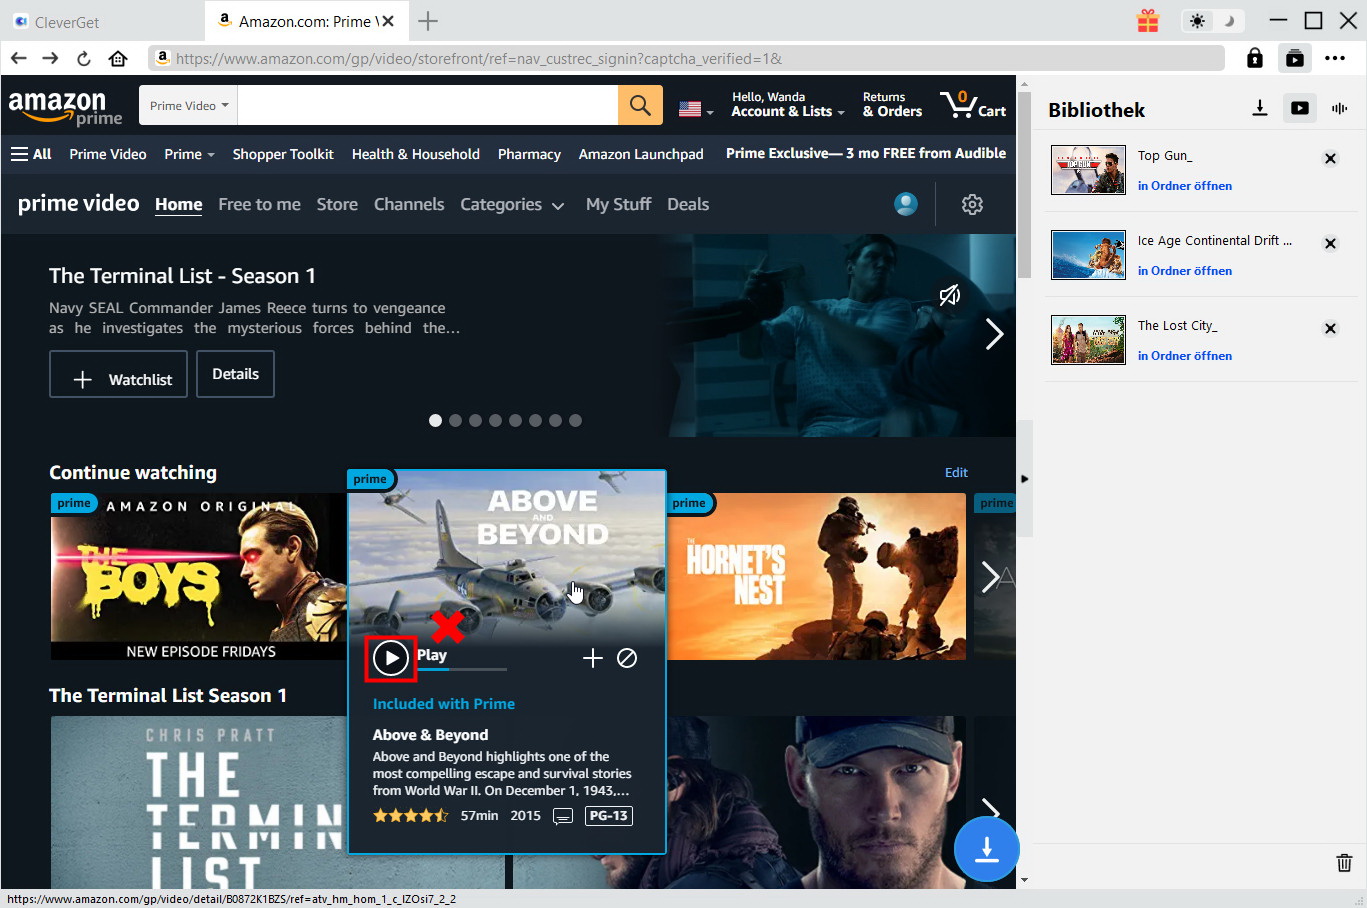This screenshot has height=908, width=1367.
Task: Open Prime Video settings gear
Action: click(972, 204)
